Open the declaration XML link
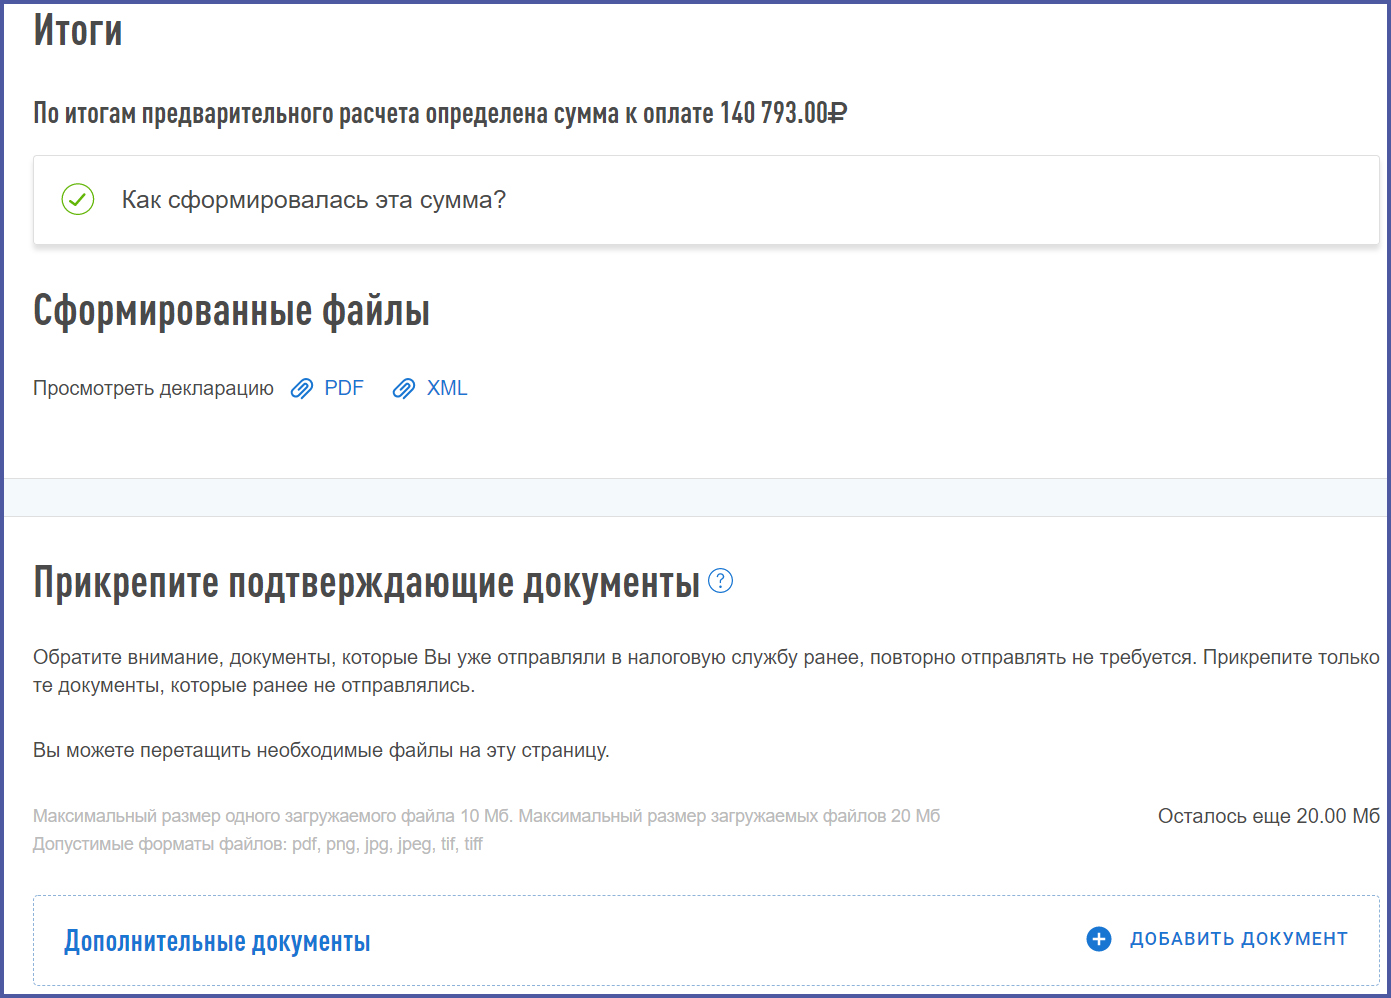This screenshot has width=1391, height=998. 447,388
